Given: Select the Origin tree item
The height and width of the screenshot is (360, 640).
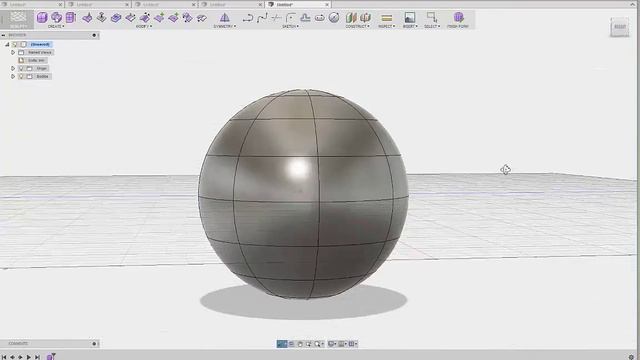Looking at the screenshot, I should point(41,68).
